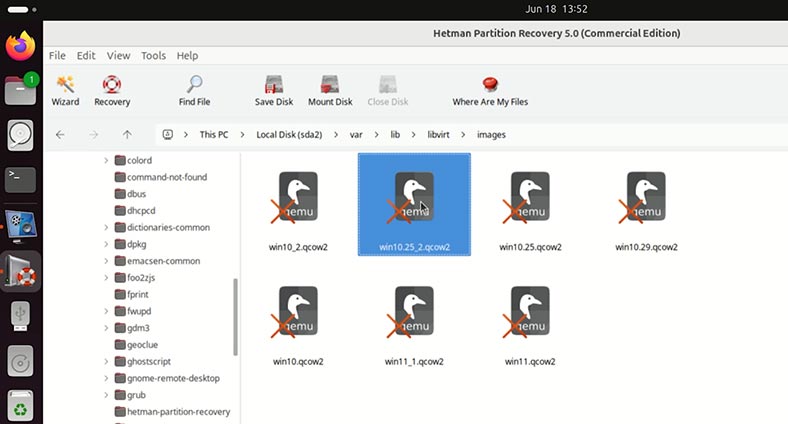Expand the colord folder

(106, 160)
